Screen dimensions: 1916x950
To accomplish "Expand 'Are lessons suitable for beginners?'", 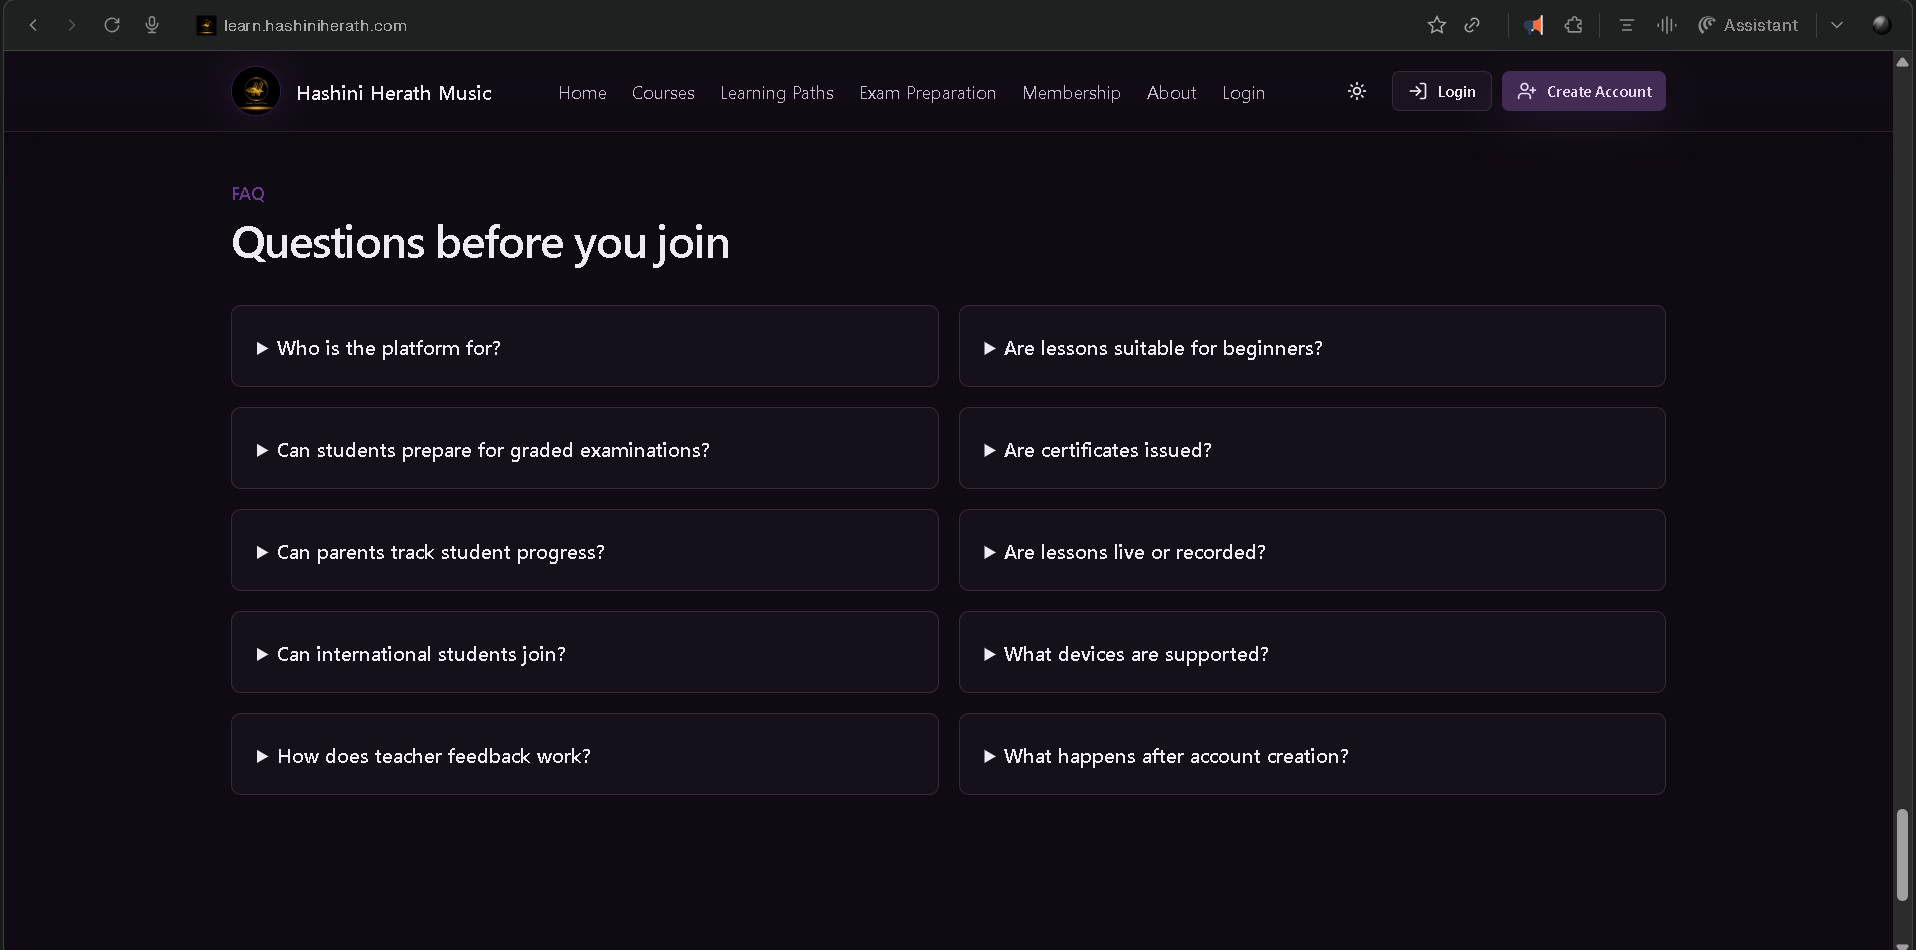I will (x=1312, y=346).
